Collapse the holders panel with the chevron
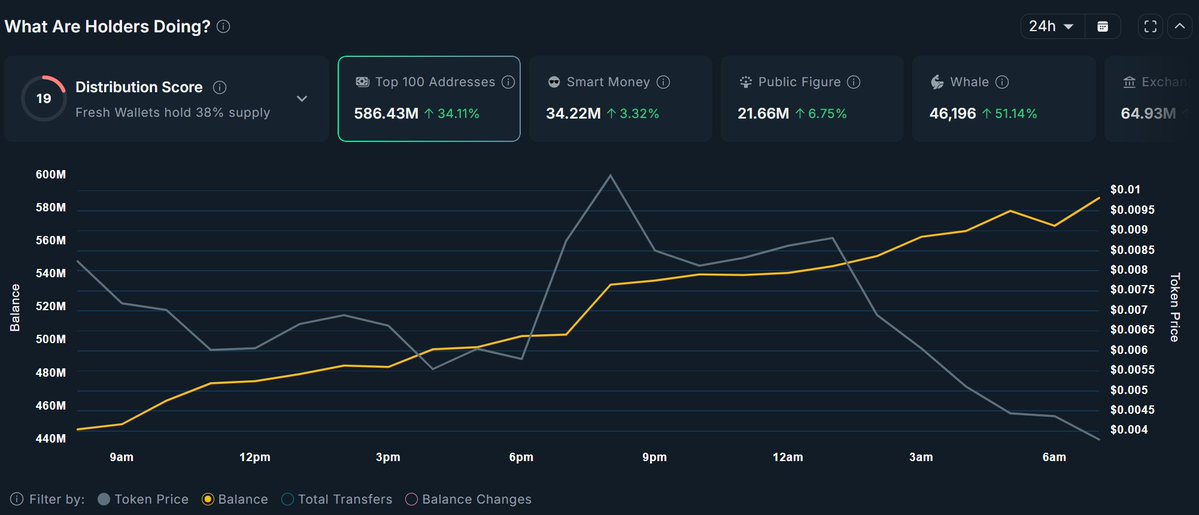Viewport: 1199px width, 515px height. tap(1178, 26)
